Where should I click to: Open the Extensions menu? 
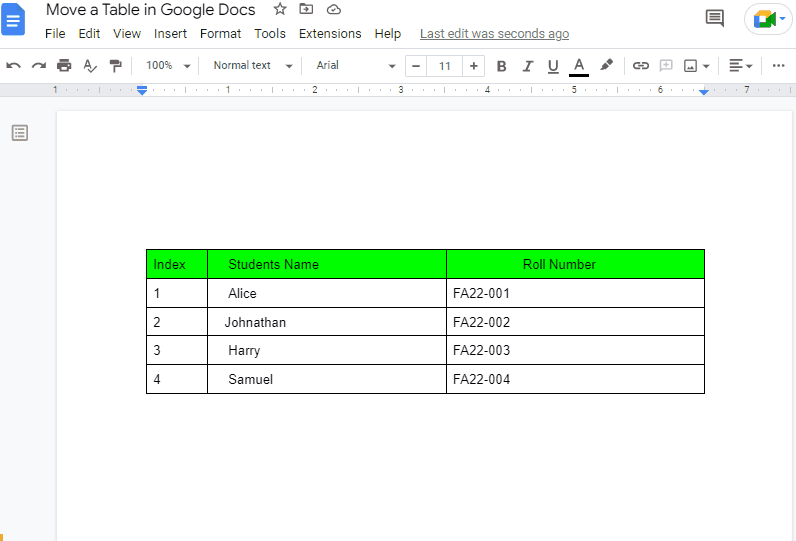click(330, 33)
